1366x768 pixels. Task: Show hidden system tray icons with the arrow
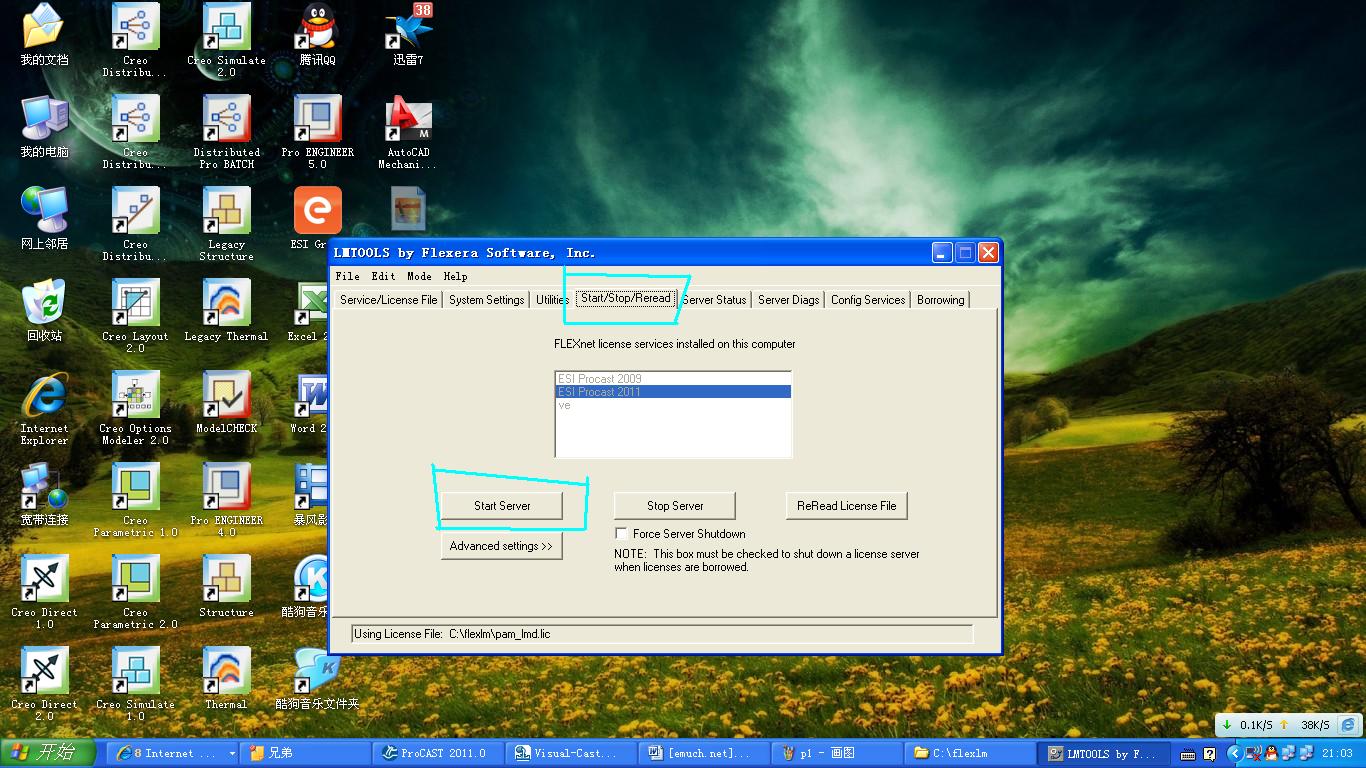click(1235, 753)
